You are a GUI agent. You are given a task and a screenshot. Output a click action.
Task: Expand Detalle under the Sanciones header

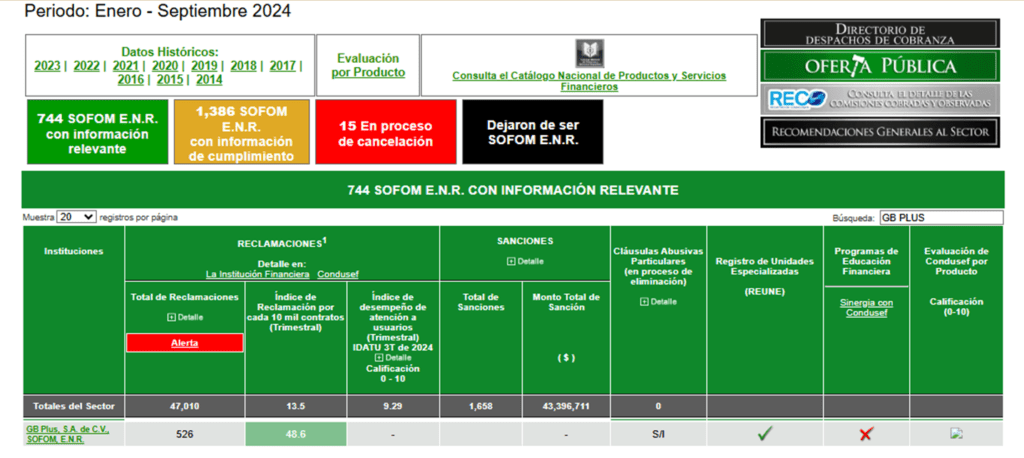click(525, 261)
